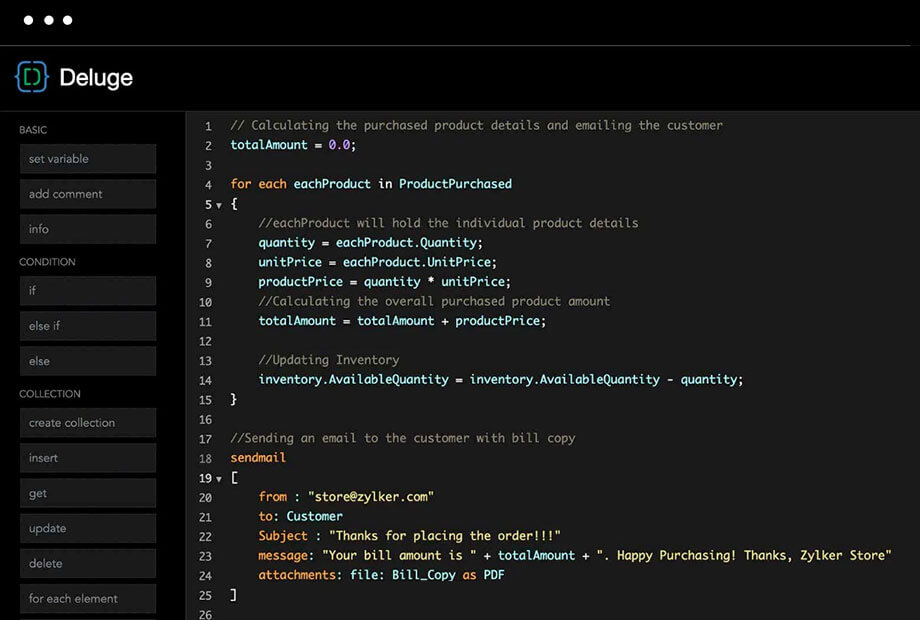
Task: Click the "store@zylker.com" string in code
Action: [x=370, y=497]
